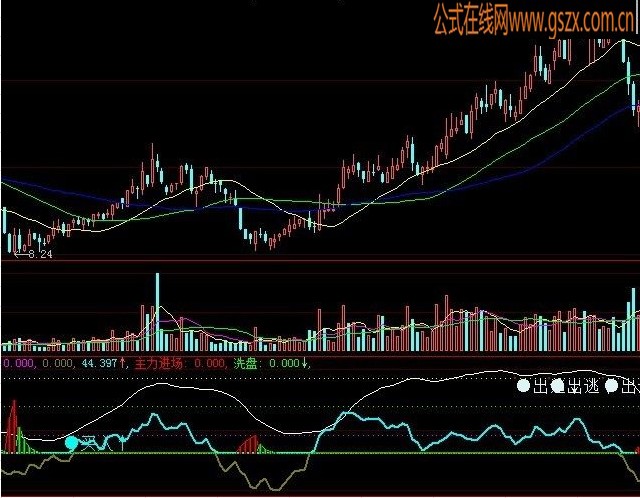
Task: Click the cyan buy signal circle marker
Action: [x=71, y=443]
